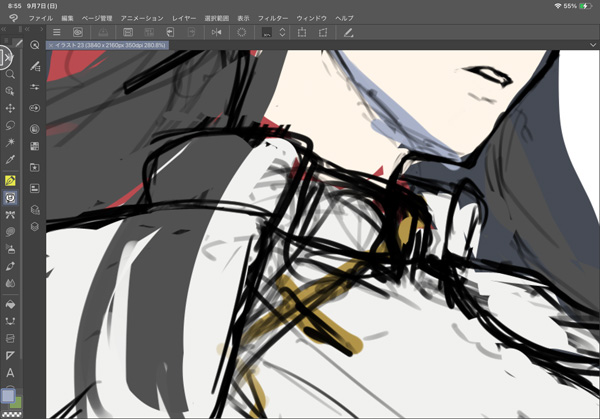Open the hamburger menu in command bar
600x419 pixels.
(x=57, y=33)
